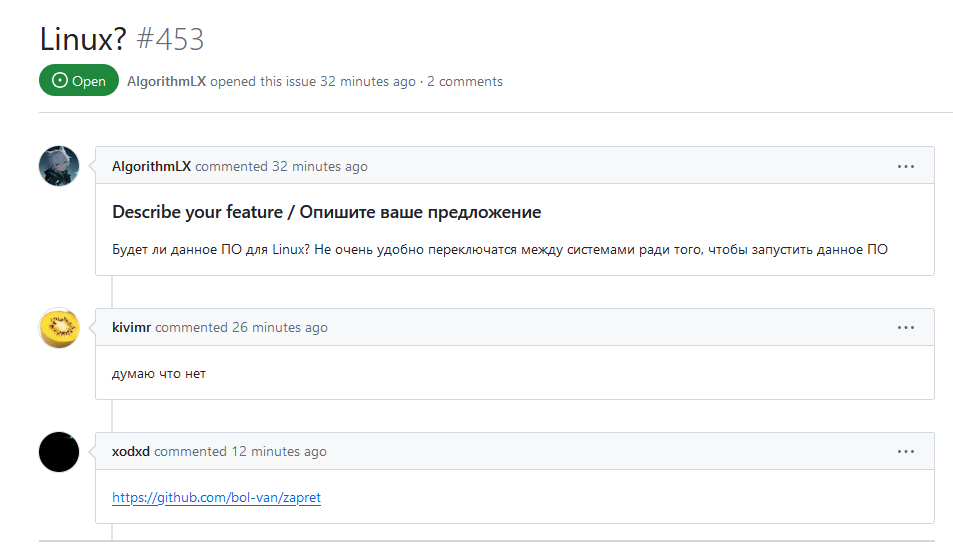953x556 pixels.
Task: Click the "2 comments" count text
Action: point(465,82)
